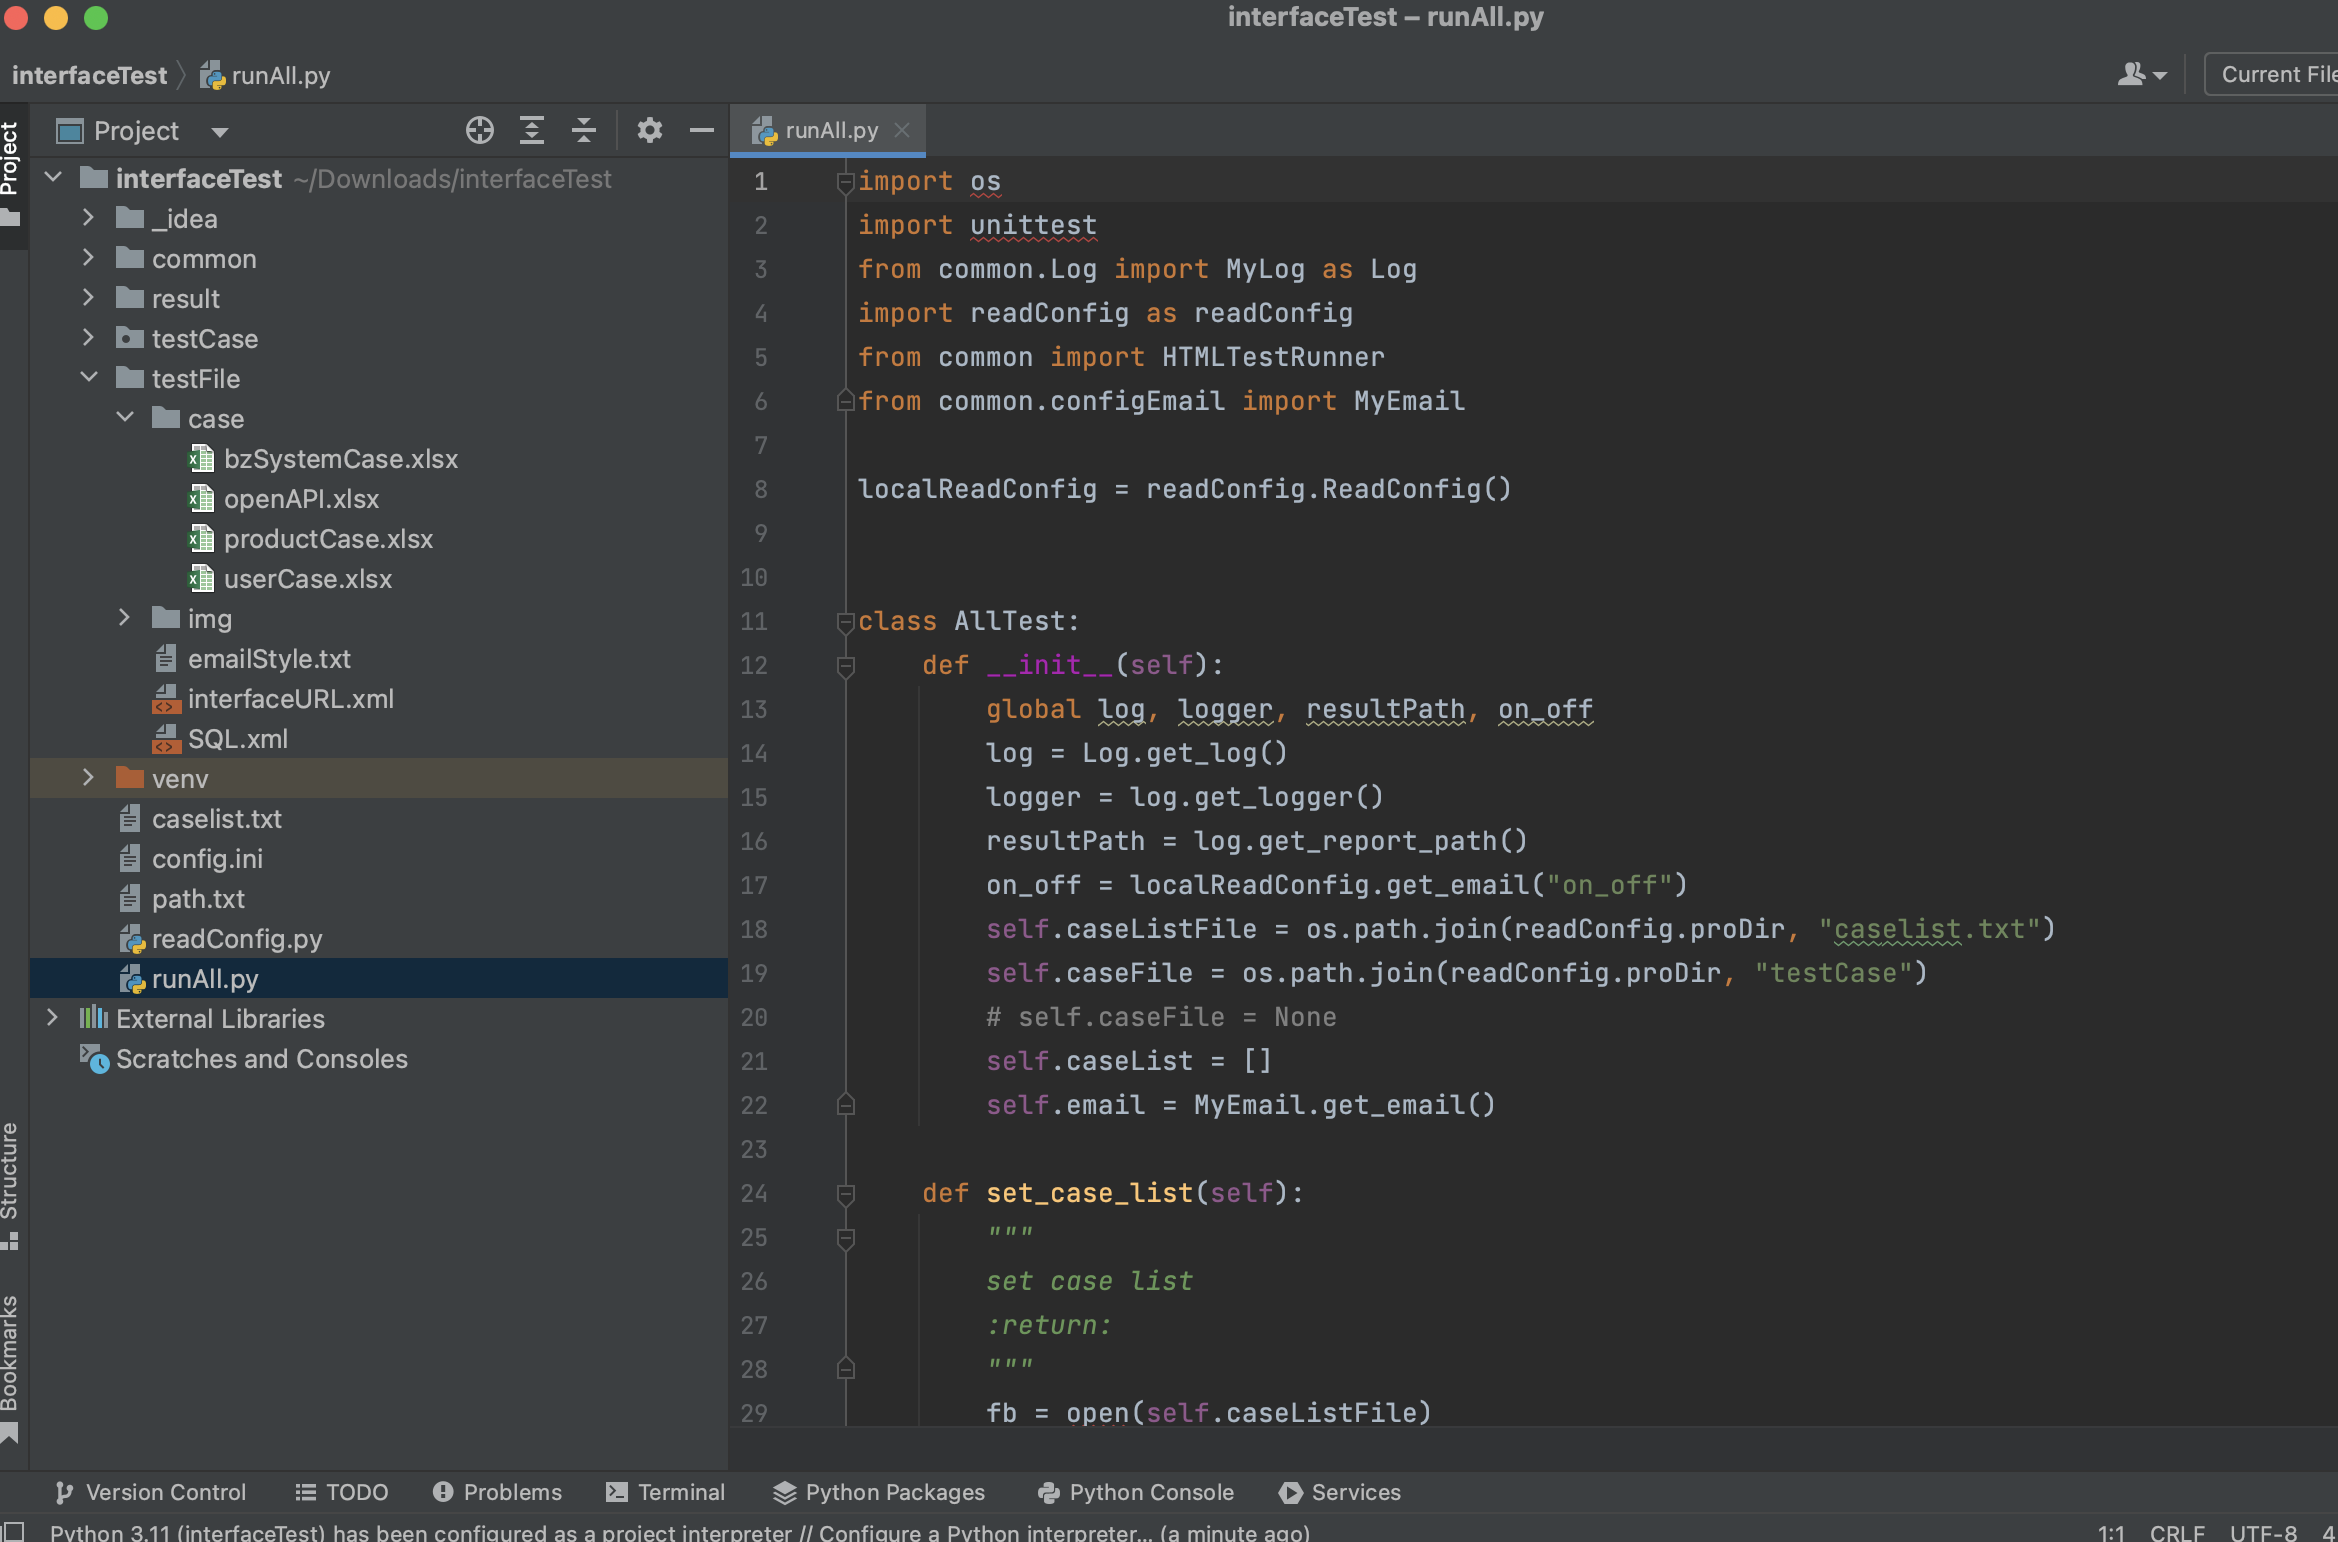Click runAll.py breadcrumb in navigation bar
2338x1542 pixels.
click(266, 75)
